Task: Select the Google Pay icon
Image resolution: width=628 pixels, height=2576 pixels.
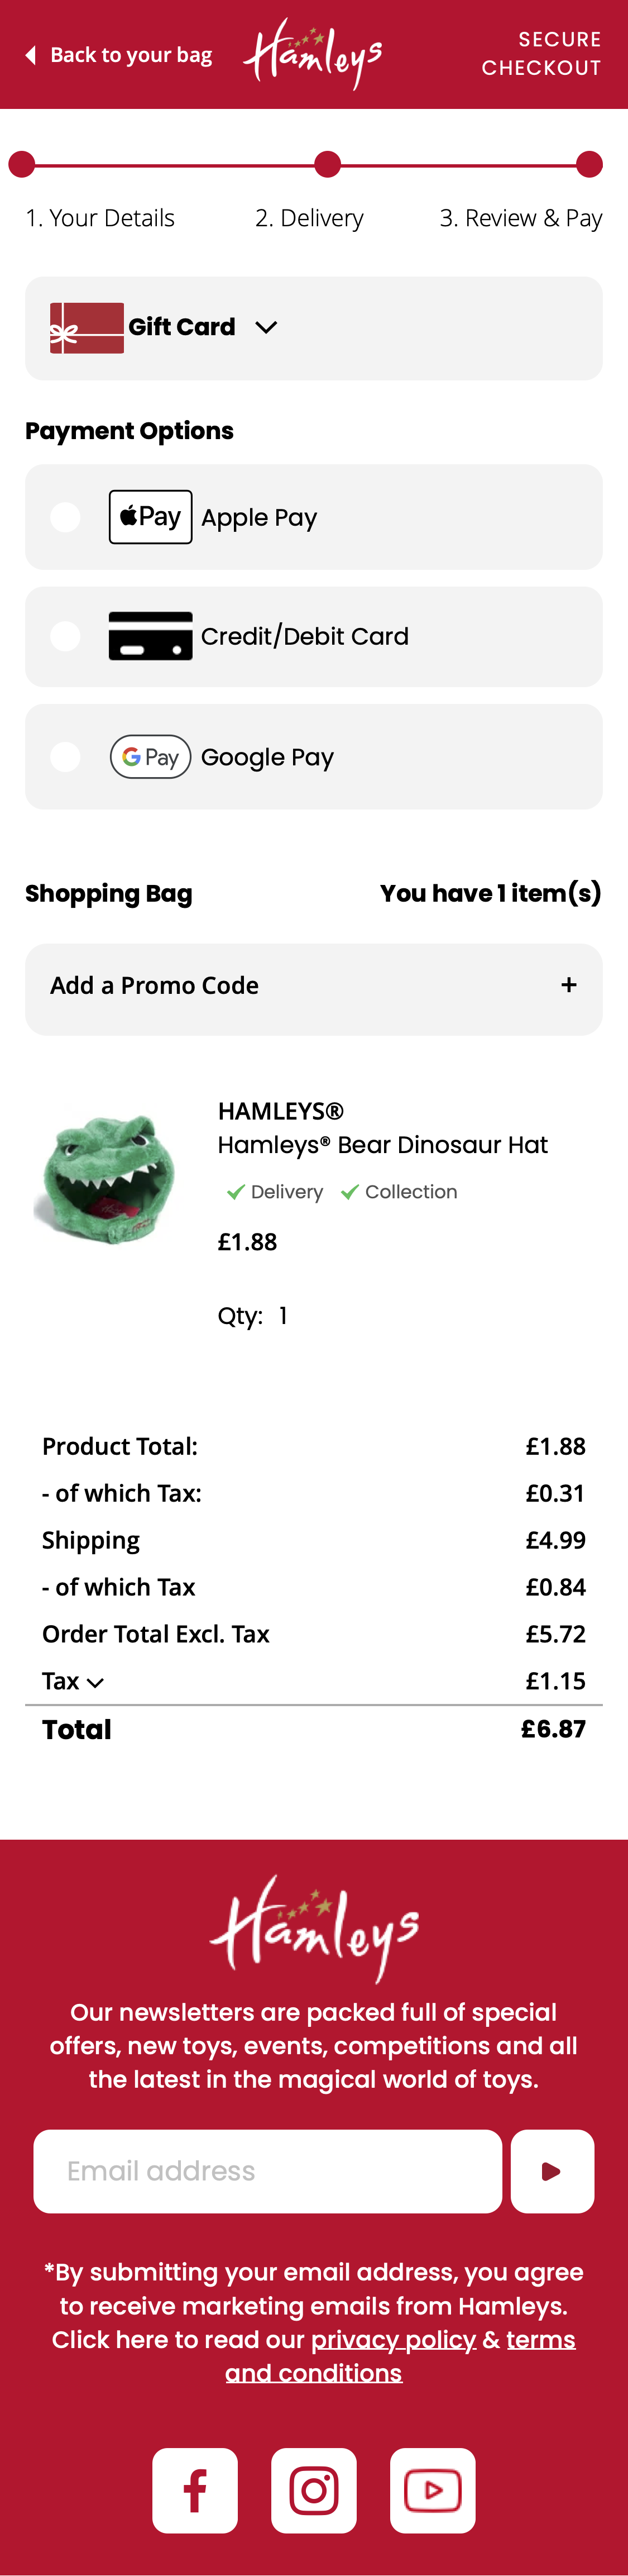Action: click(x=150, y=756)
